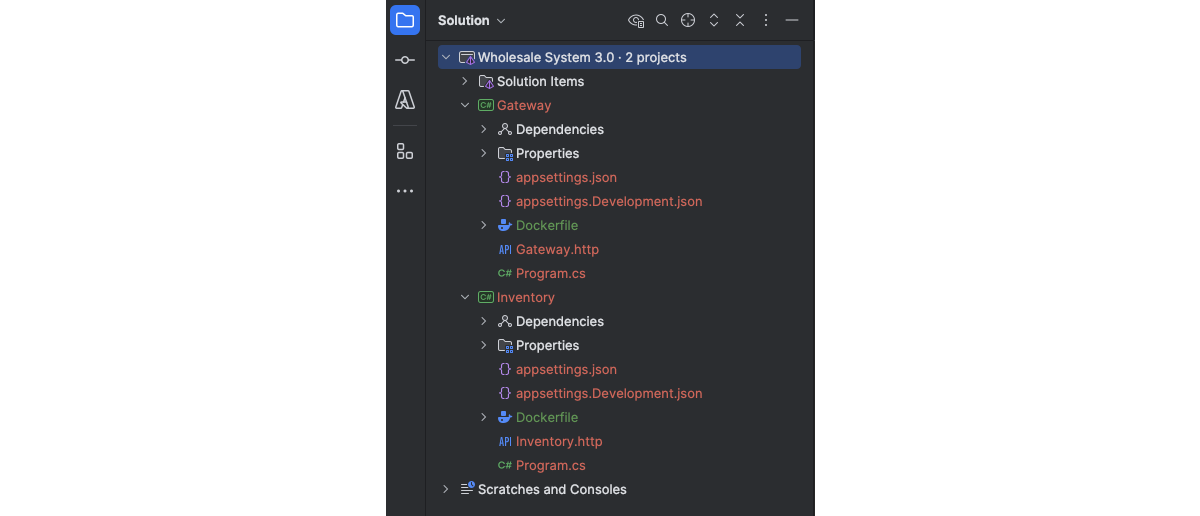Open the Commit tool window icon

point(405,60)
